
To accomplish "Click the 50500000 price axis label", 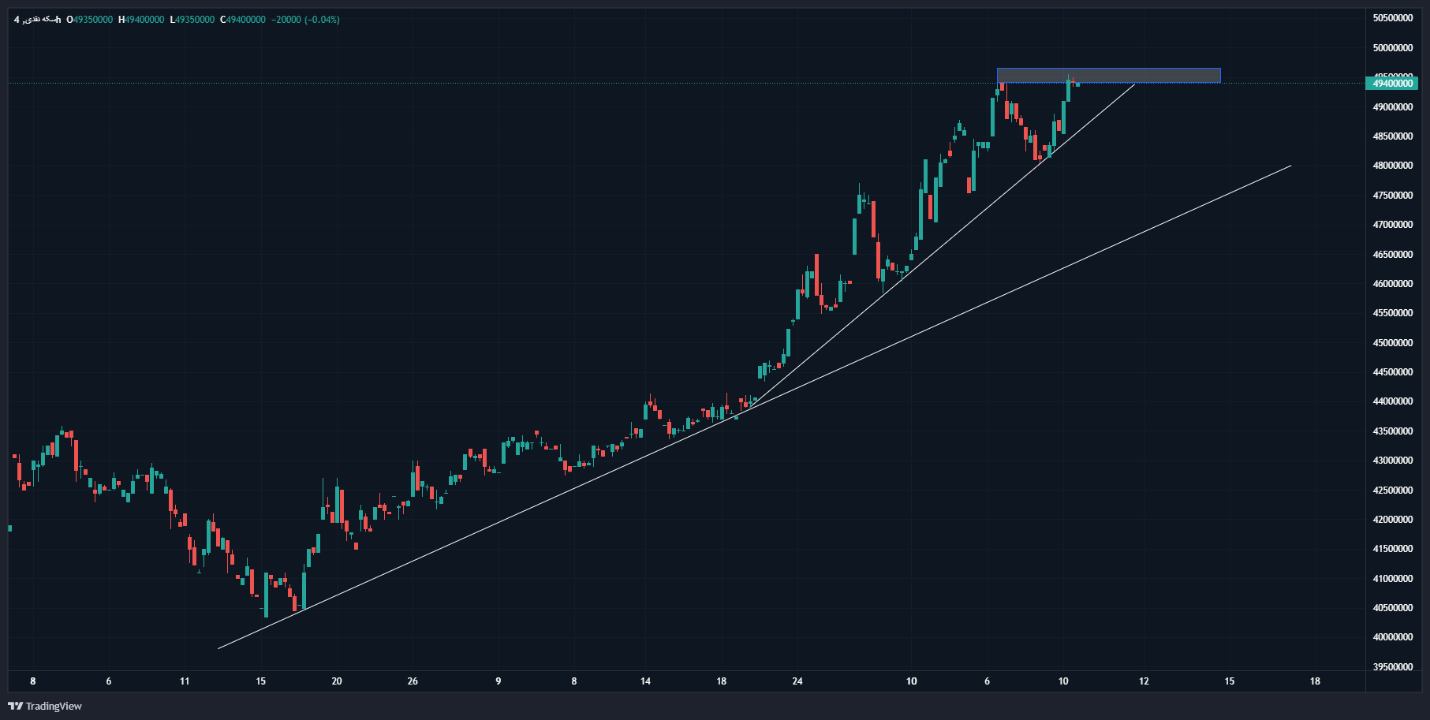I will (1392, 18).
